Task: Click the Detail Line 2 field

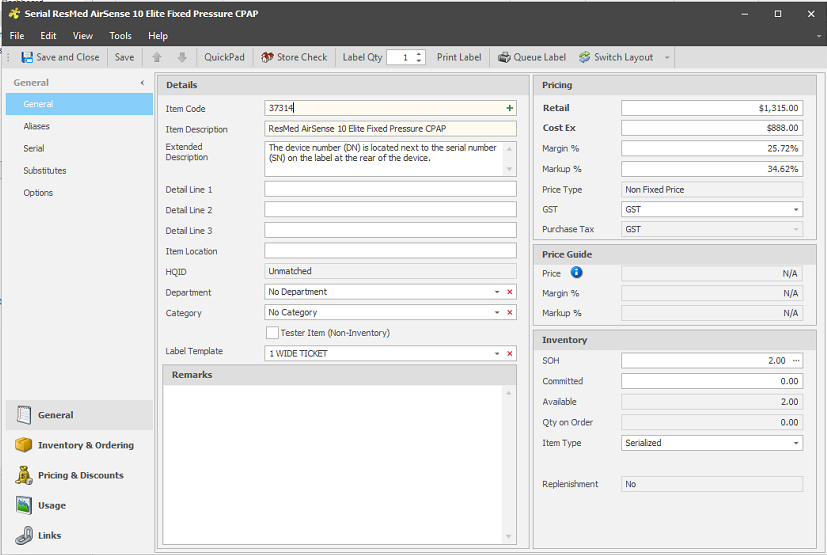Action: tap(390, 209)
